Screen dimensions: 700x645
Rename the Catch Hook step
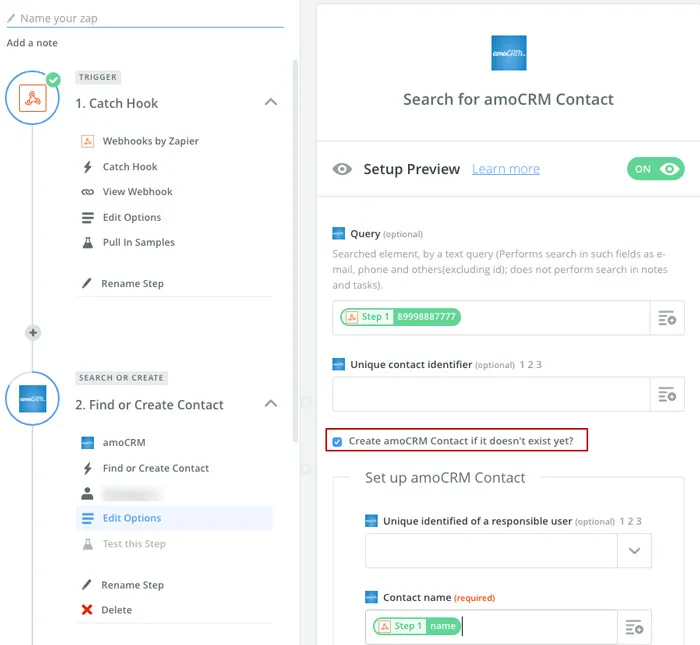coord(132,283)
